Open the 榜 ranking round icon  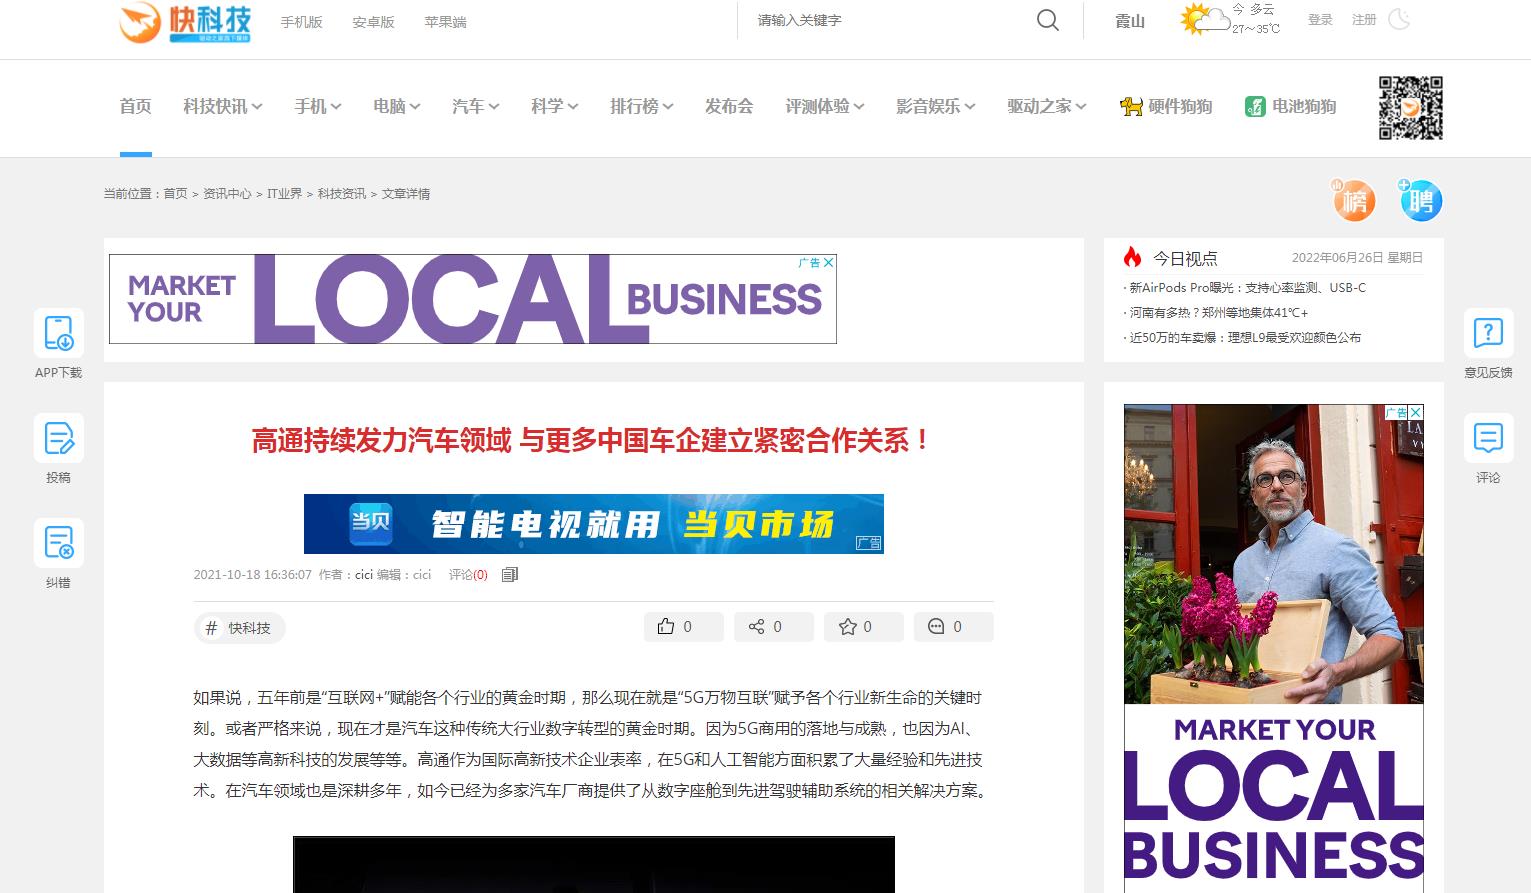1354,200
